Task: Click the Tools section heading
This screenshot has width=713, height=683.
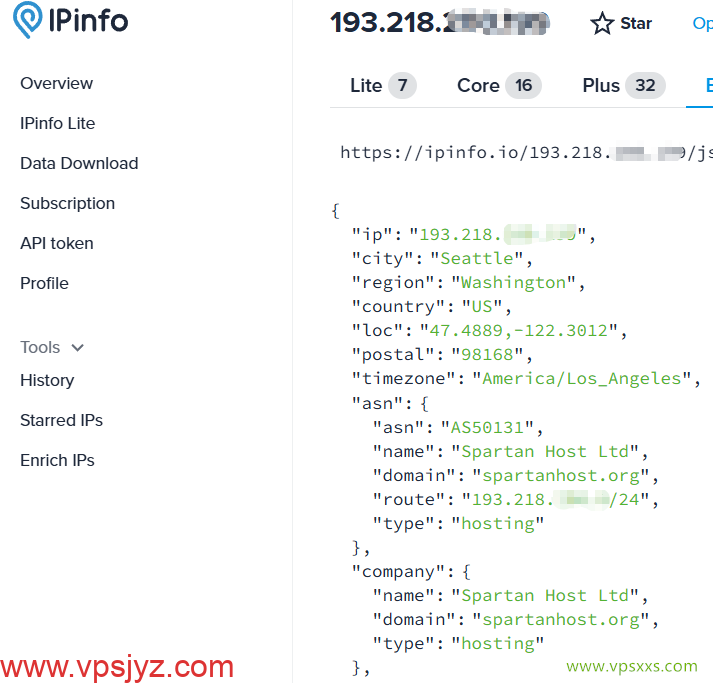Action: pyautogui.click(x=41, y=348)
